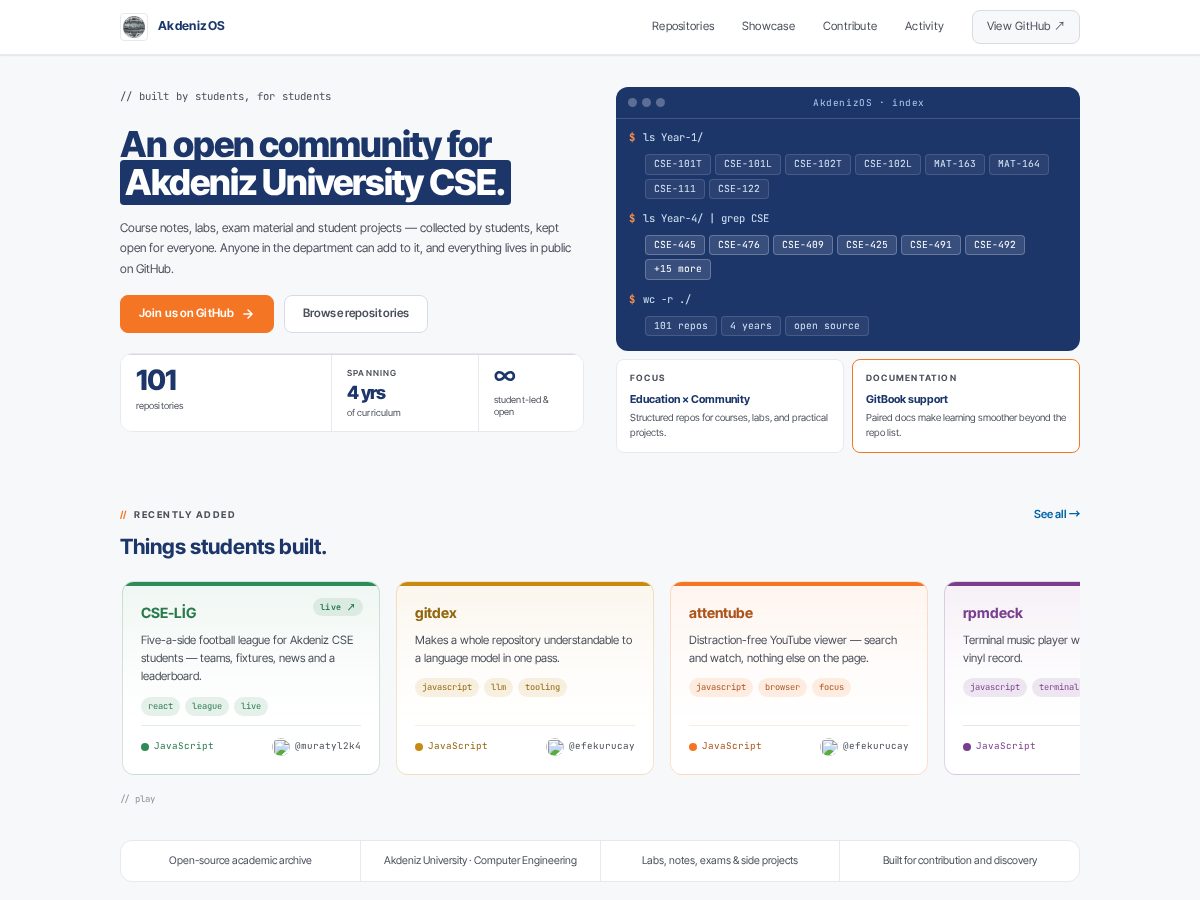This screenshot has width=1200, height=900.
Task: Click @muratyl2k4 avatar on CSE-LİG card
Action: tap(281, 747)
